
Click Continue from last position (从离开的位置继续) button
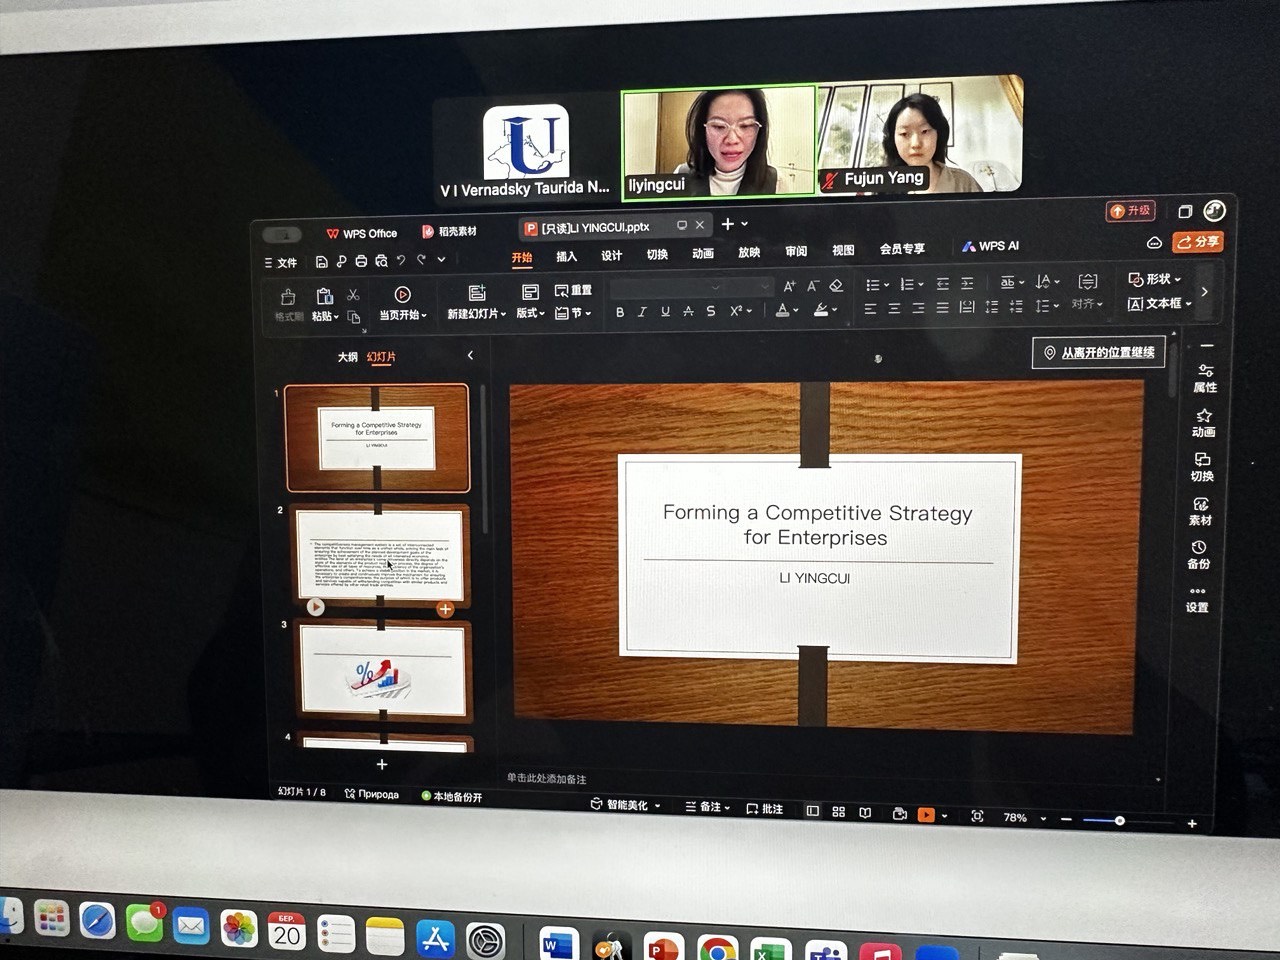[1098, 352]
